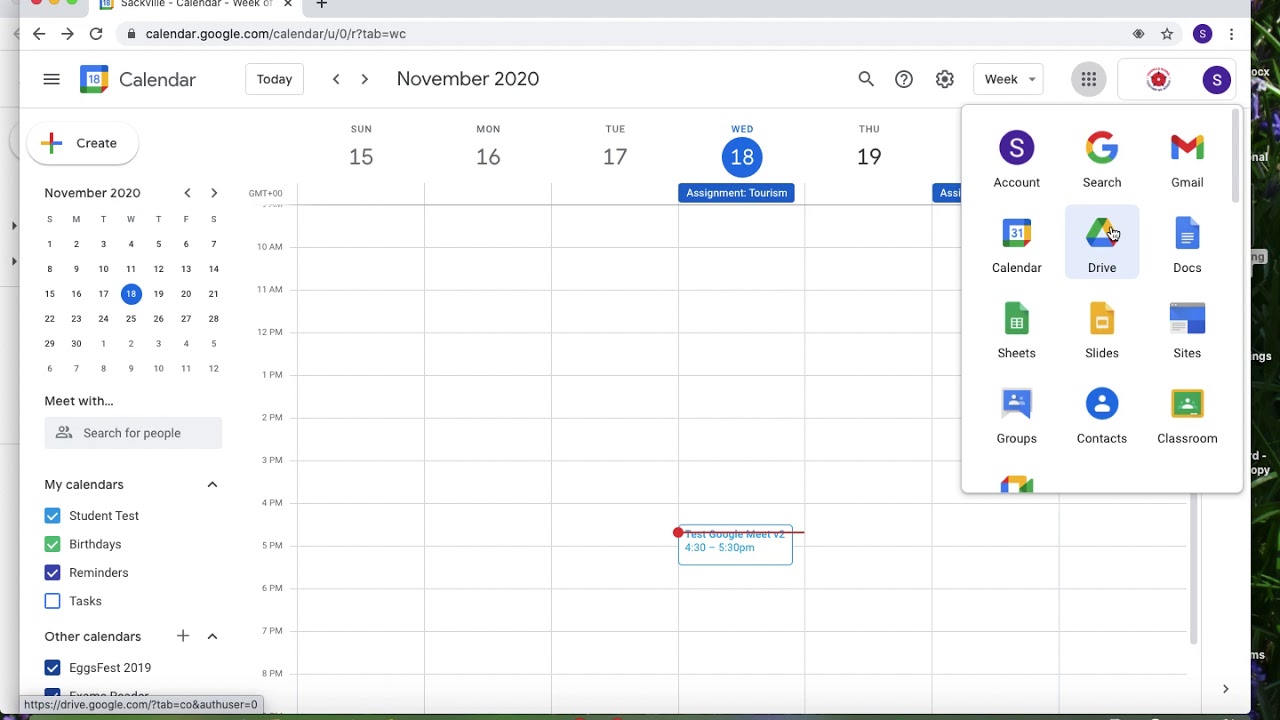The width and height of the screenshot is (1280, 720).
Task: Show side panel chevron bottom right
Action: pyautogui.click(x=1225, y=689)
